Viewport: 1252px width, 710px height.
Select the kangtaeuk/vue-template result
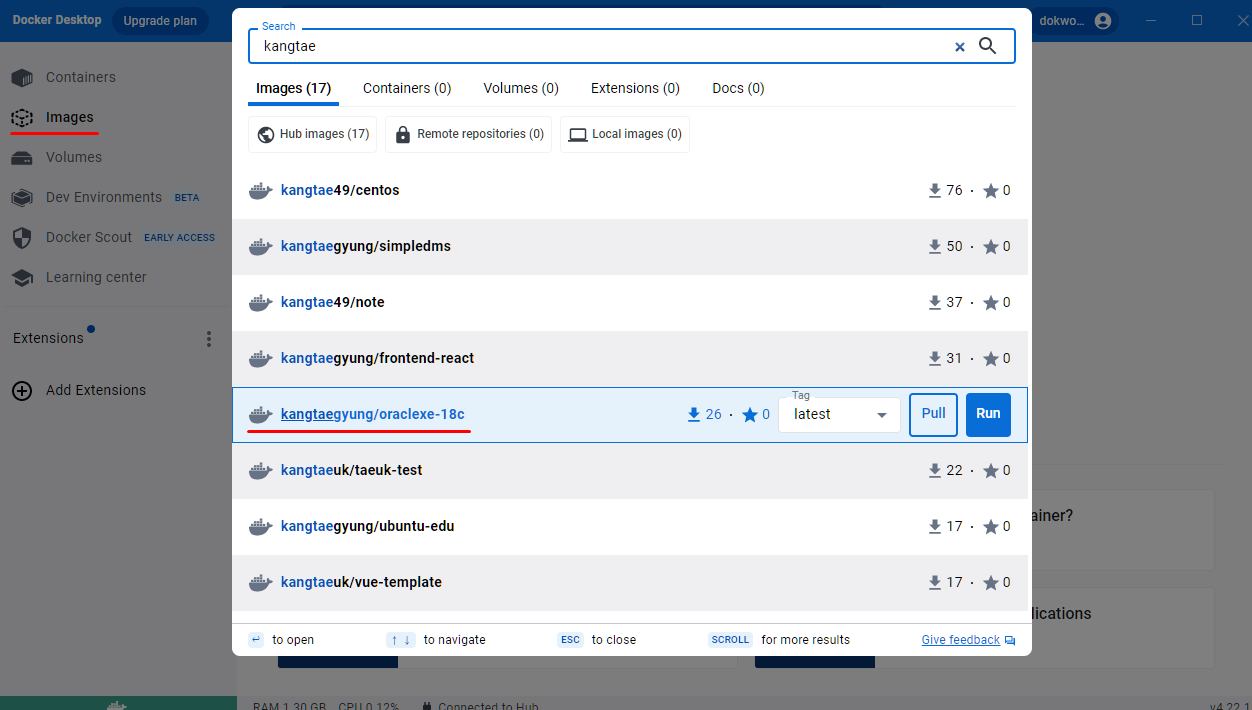click(630, 583)
